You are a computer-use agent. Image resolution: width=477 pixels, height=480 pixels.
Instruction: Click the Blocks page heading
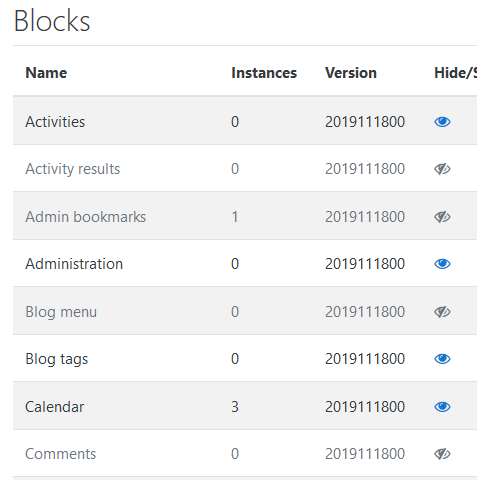click(x=52, y=21)
